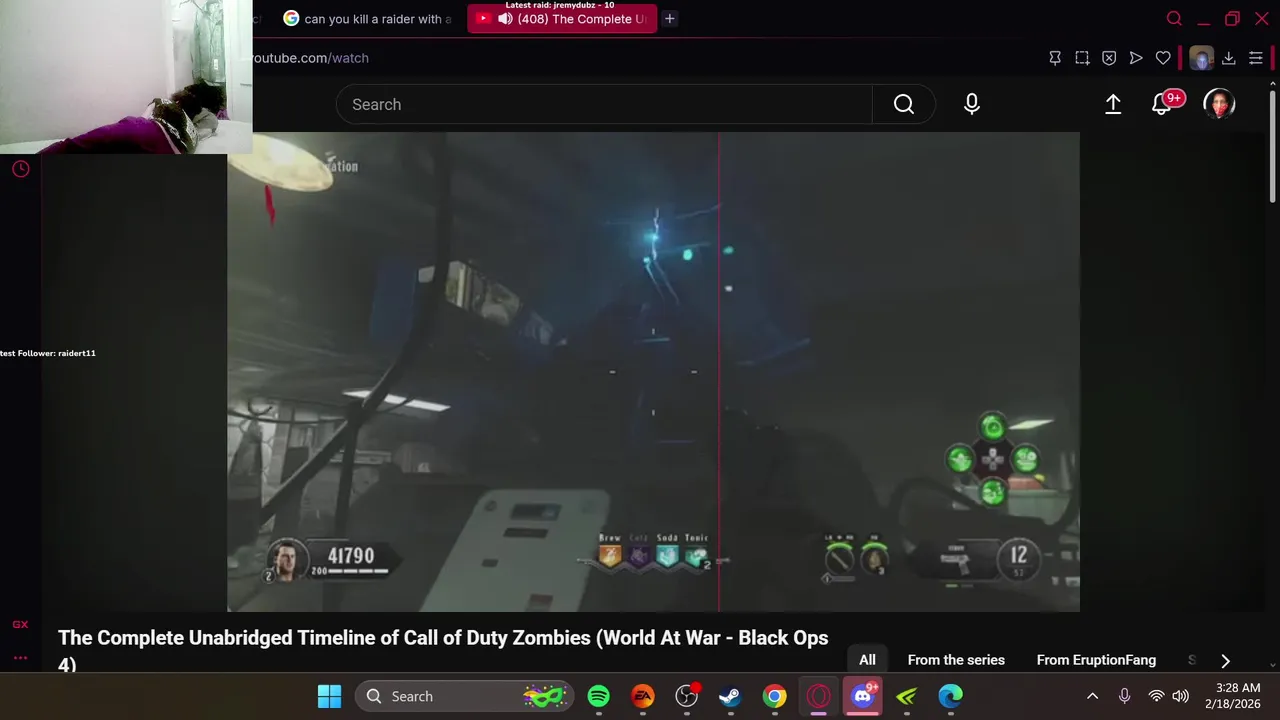
Task: Open the ad blocker shield icon
Action: pyautogui.click(x=1109, y=58)
